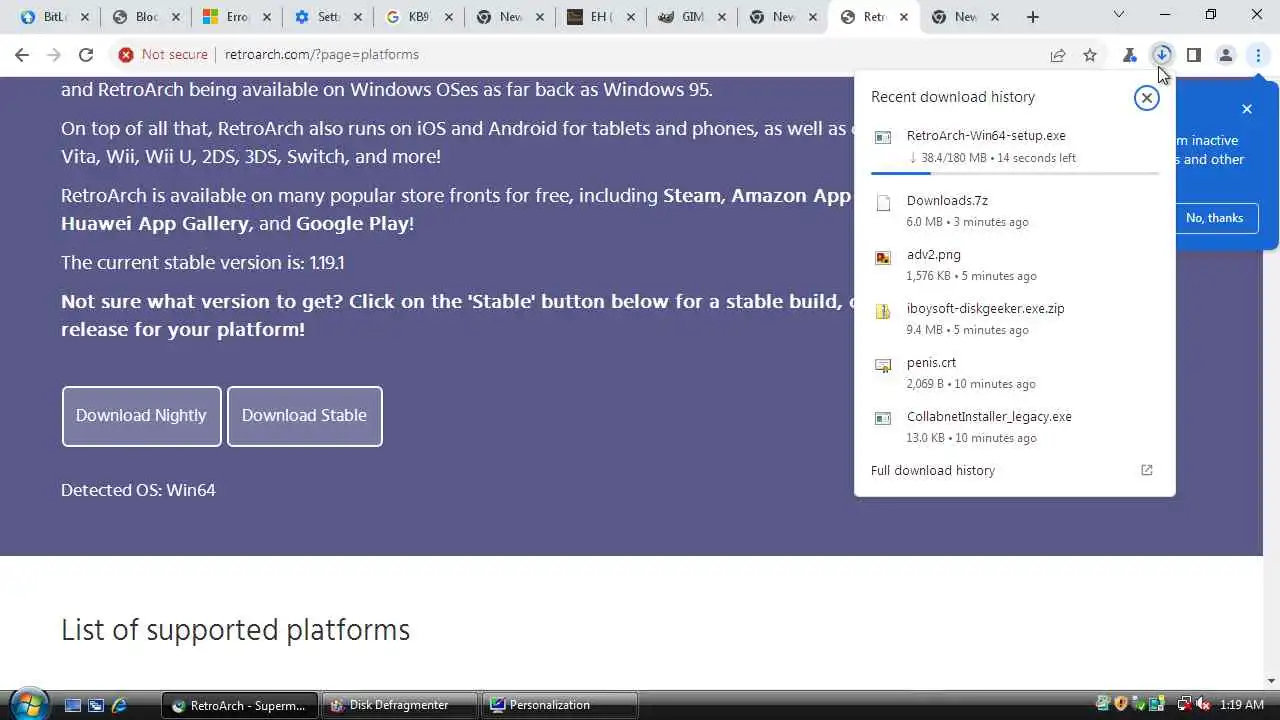Close the active RetroArch tab
1280x720 pixels.
tap(904, 17)
